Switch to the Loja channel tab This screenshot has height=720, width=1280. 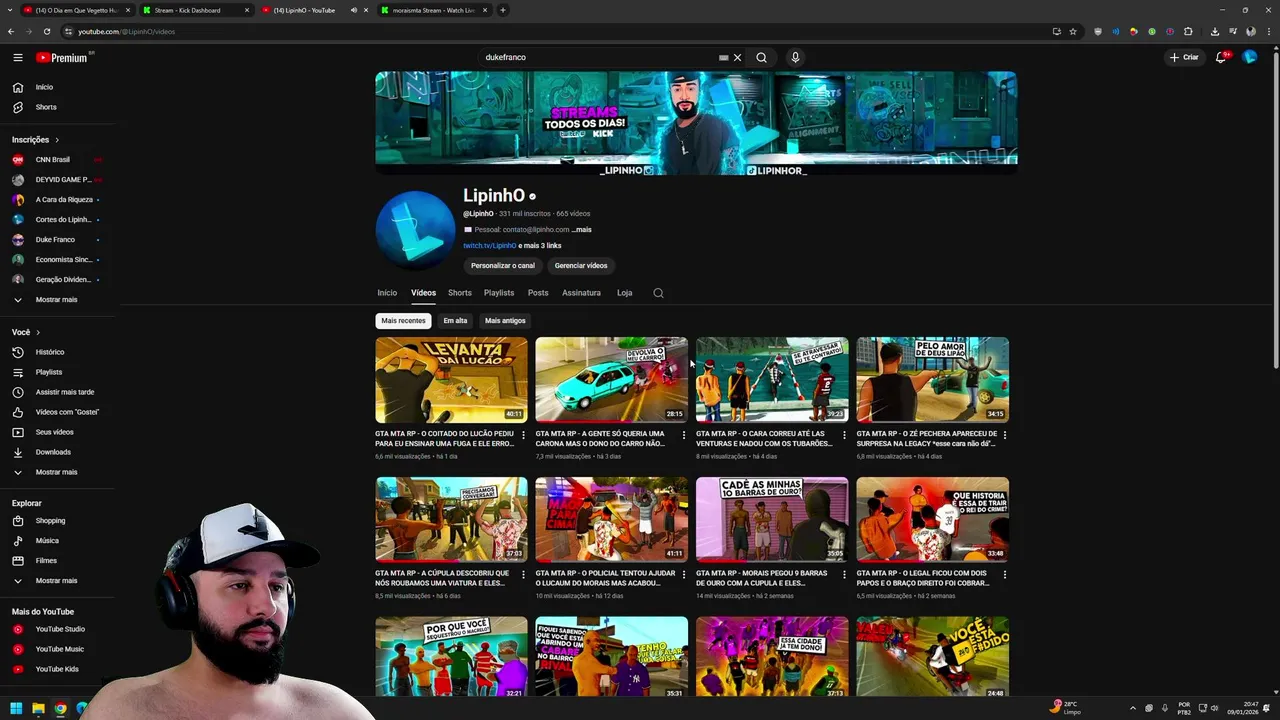click(625, 293)
